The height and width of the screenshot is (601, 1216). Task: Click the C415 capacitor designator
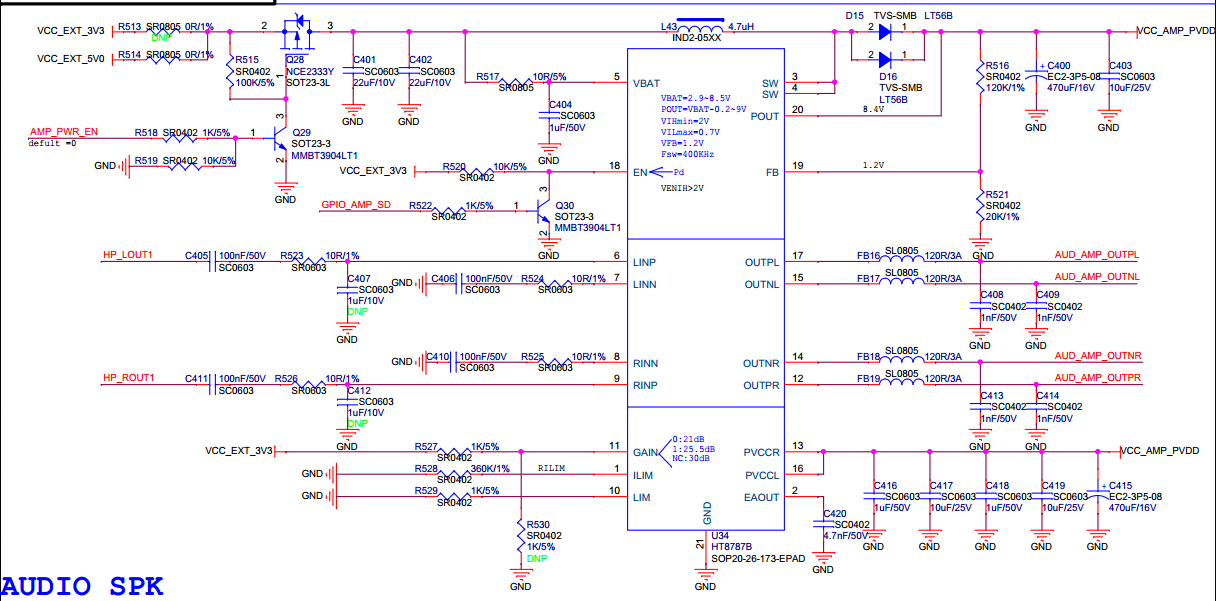1120,485
